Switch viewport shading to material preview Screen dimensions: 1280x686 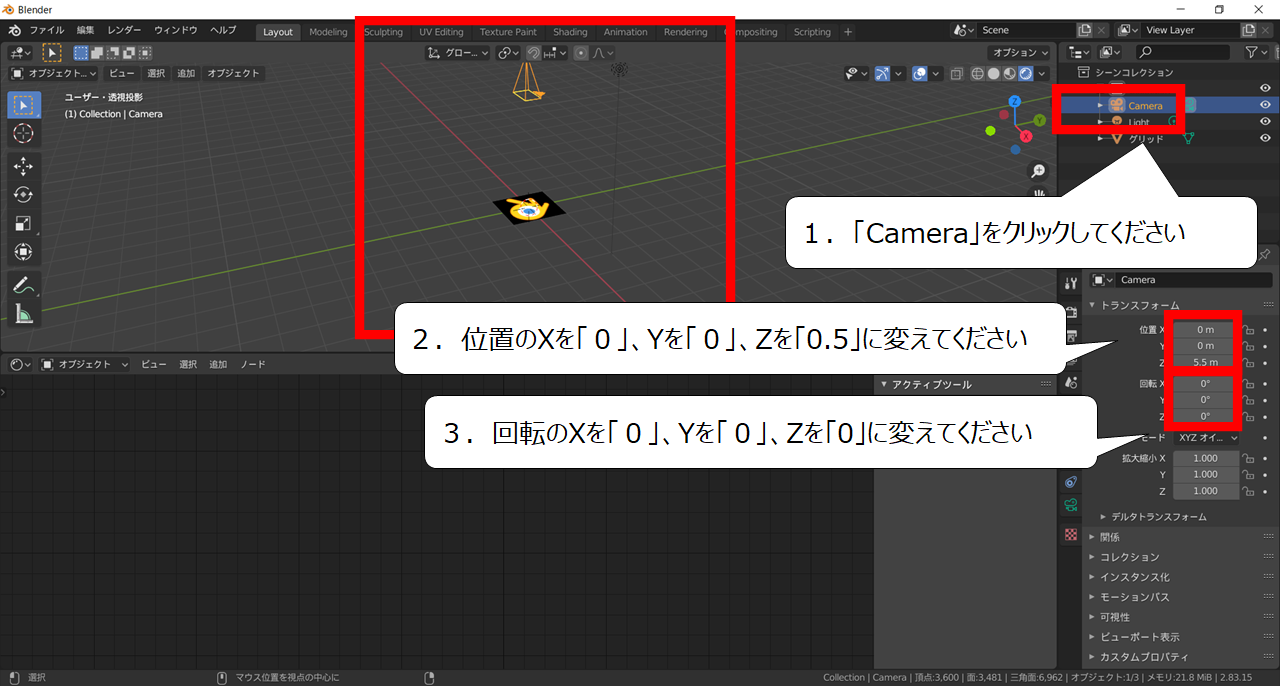click(x=1009, y=73)
